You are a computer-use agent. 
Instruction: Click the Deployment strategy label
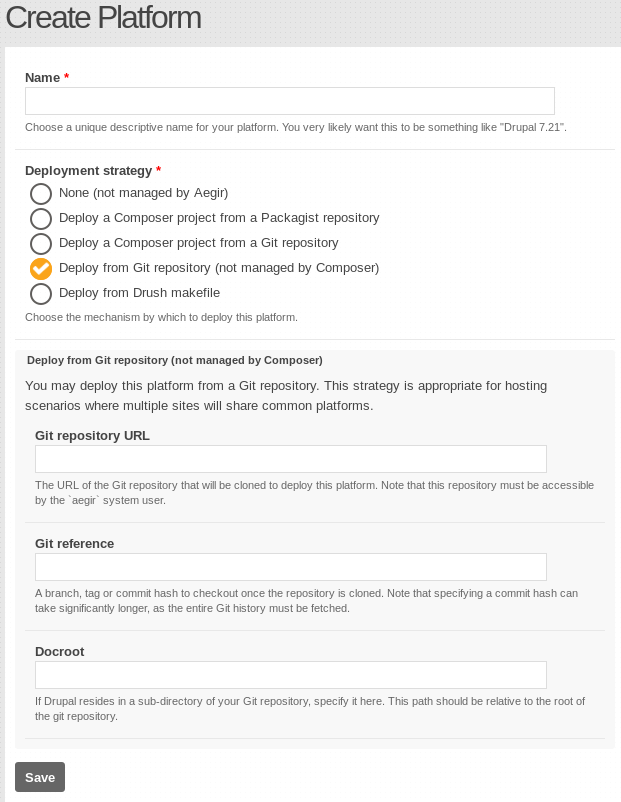(88, 171)
